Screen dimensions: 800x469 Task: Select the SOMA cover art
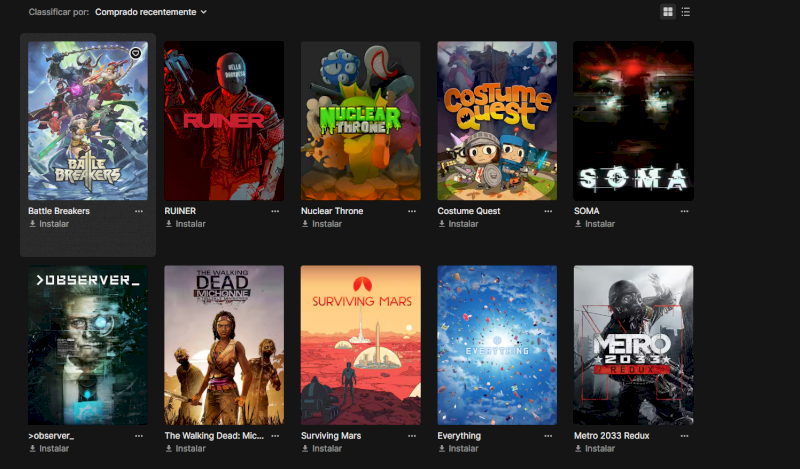pyautogui.click(x=633, y=121)
